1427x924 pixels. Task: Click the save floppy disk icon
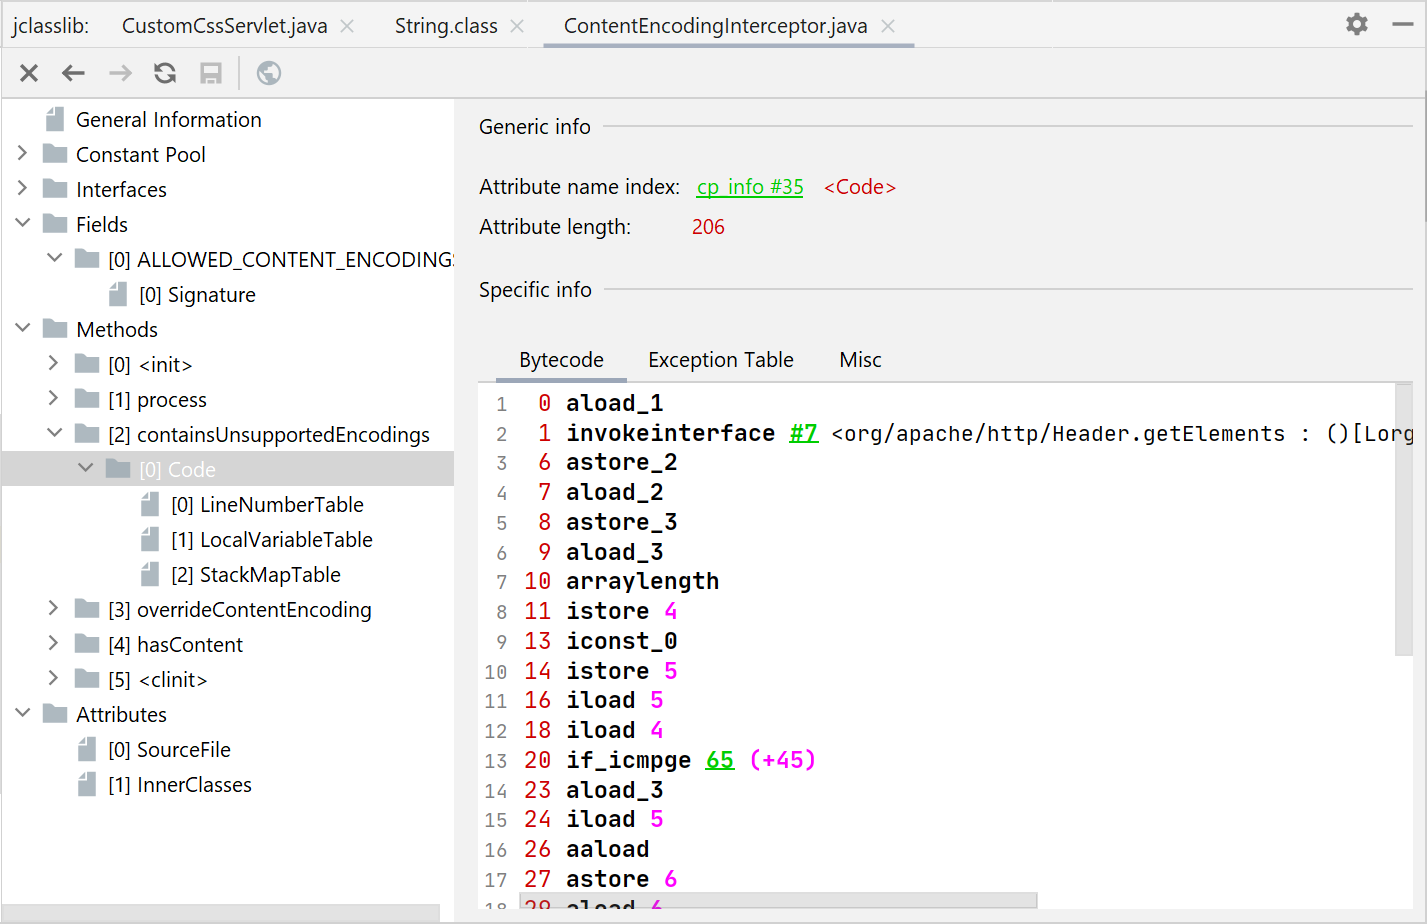(x=211, y=73)
